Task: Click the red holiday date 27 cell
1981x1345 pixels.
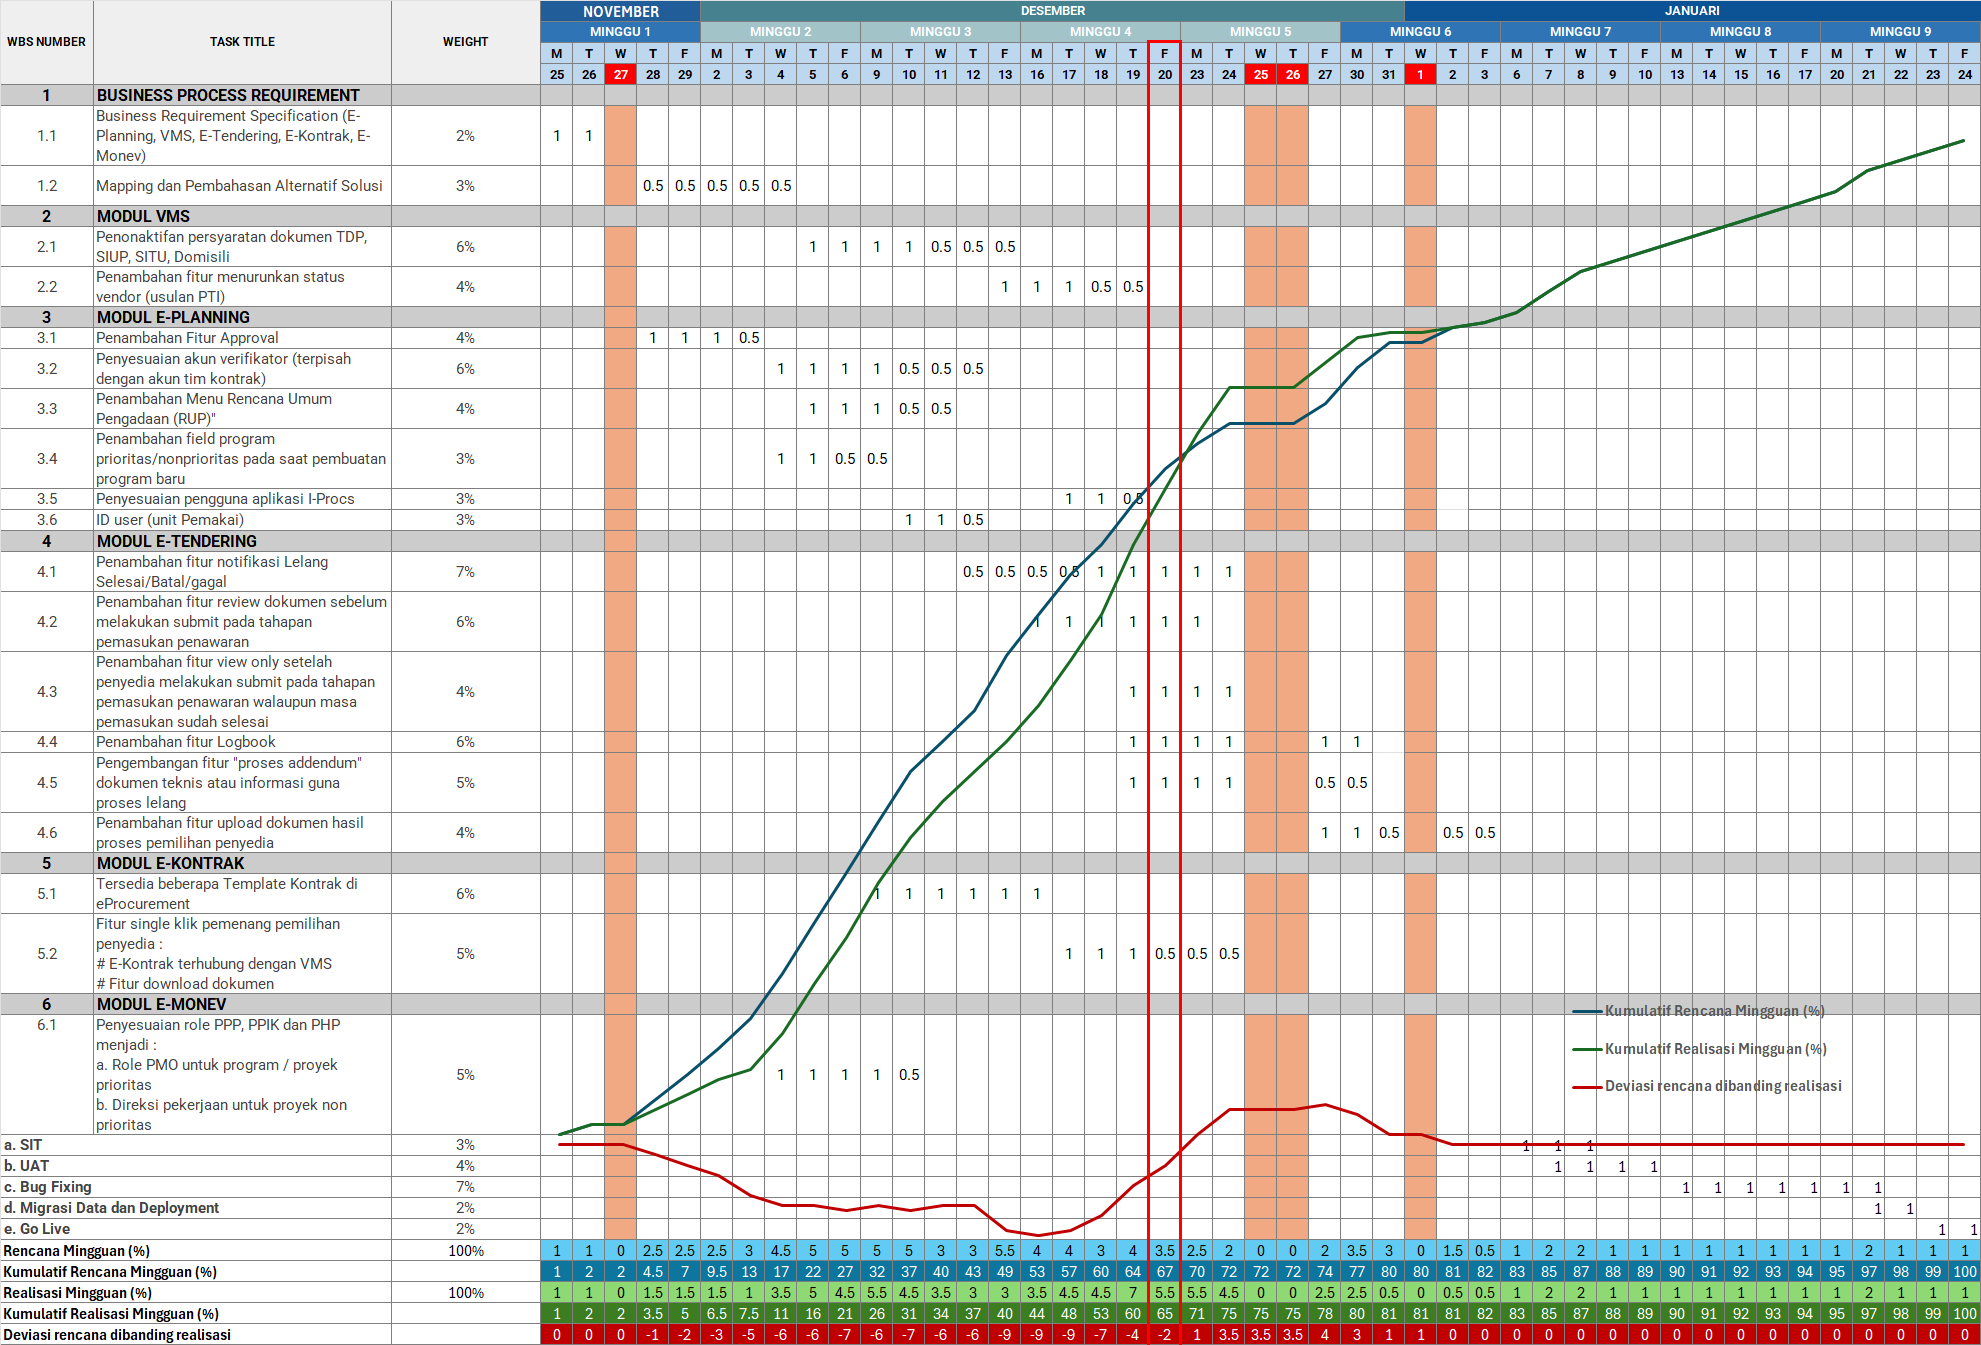Action: coord(621,74)
